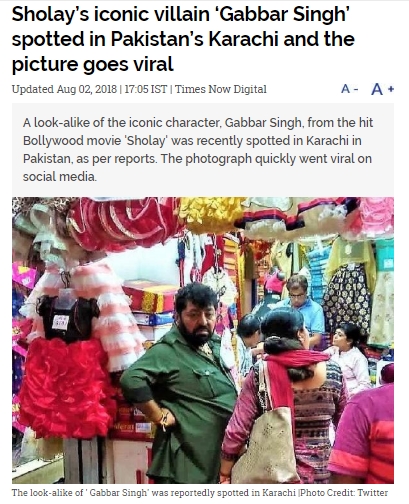
Task: Click the 17:05 IST timestamp
Action: pyautogui.click(x=146, y=89)
